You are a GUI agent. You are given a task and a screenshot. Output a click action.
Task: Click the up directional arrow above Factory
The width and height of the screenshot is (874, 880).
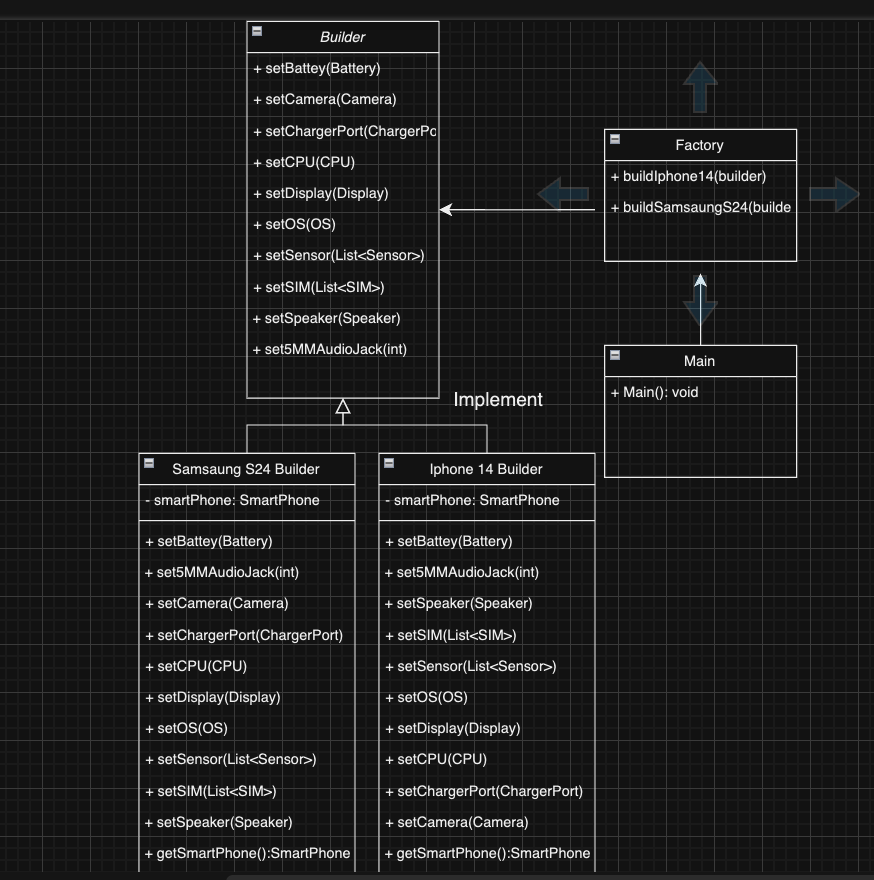(699, 85)
